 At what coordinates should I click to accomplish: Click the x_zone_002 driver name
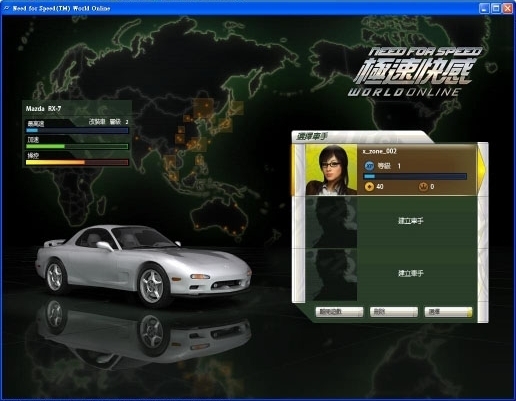pos(379,151)
